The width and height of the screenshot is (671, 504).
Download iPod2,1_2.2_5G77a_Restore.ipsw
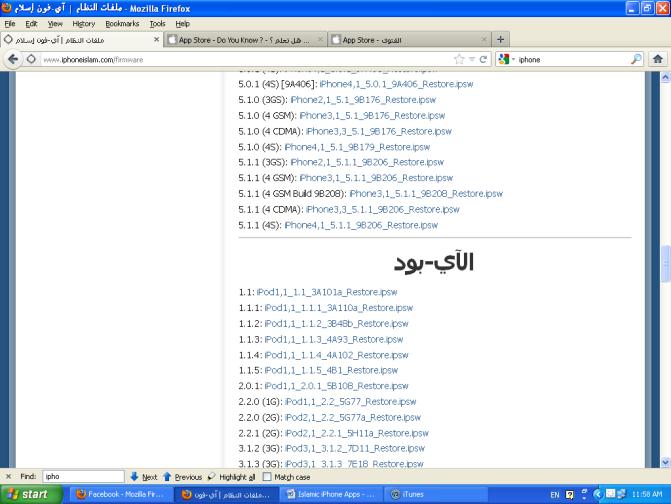click(x=353, y=417)
